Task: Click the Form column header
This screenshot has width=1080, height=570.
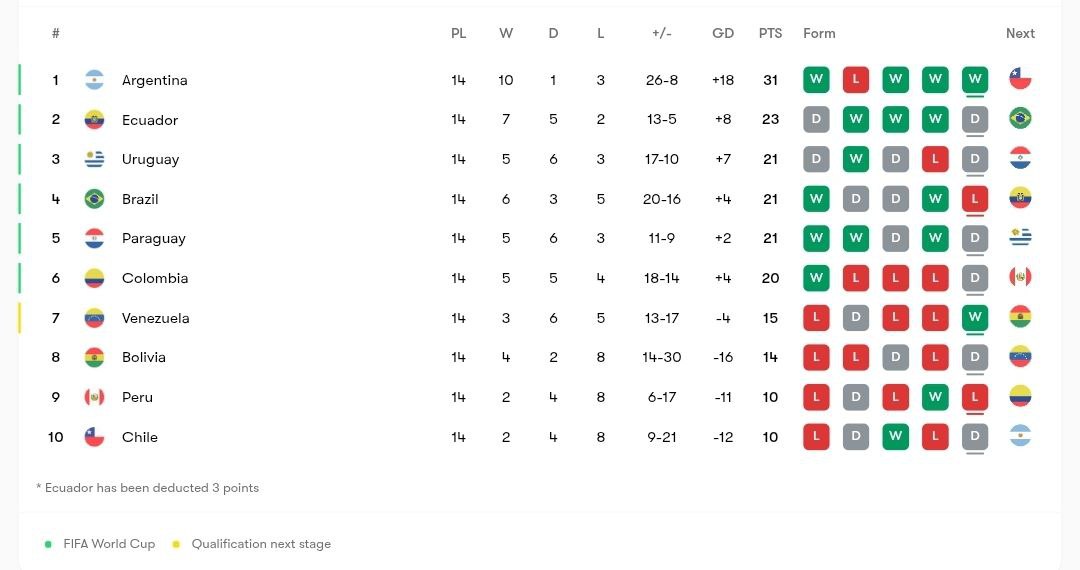Action: pyautogui.click(x=819, y=33)
